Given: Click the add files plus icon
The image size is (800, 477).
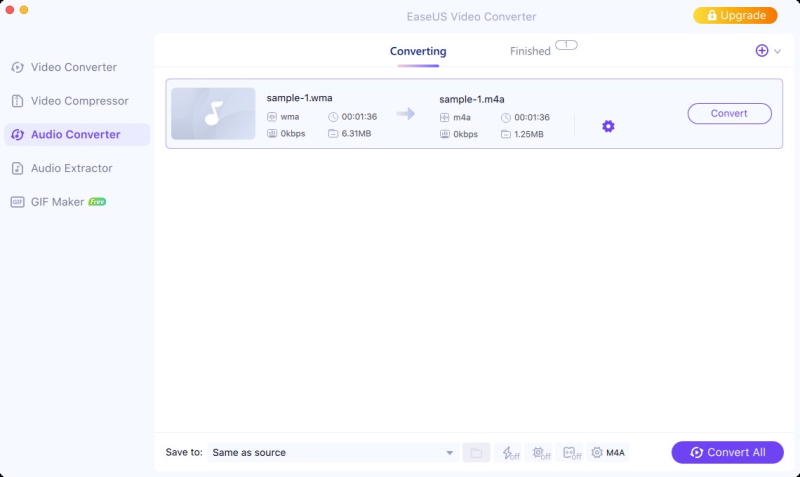Looking at the screenshot, I should (x=761, y=51).
